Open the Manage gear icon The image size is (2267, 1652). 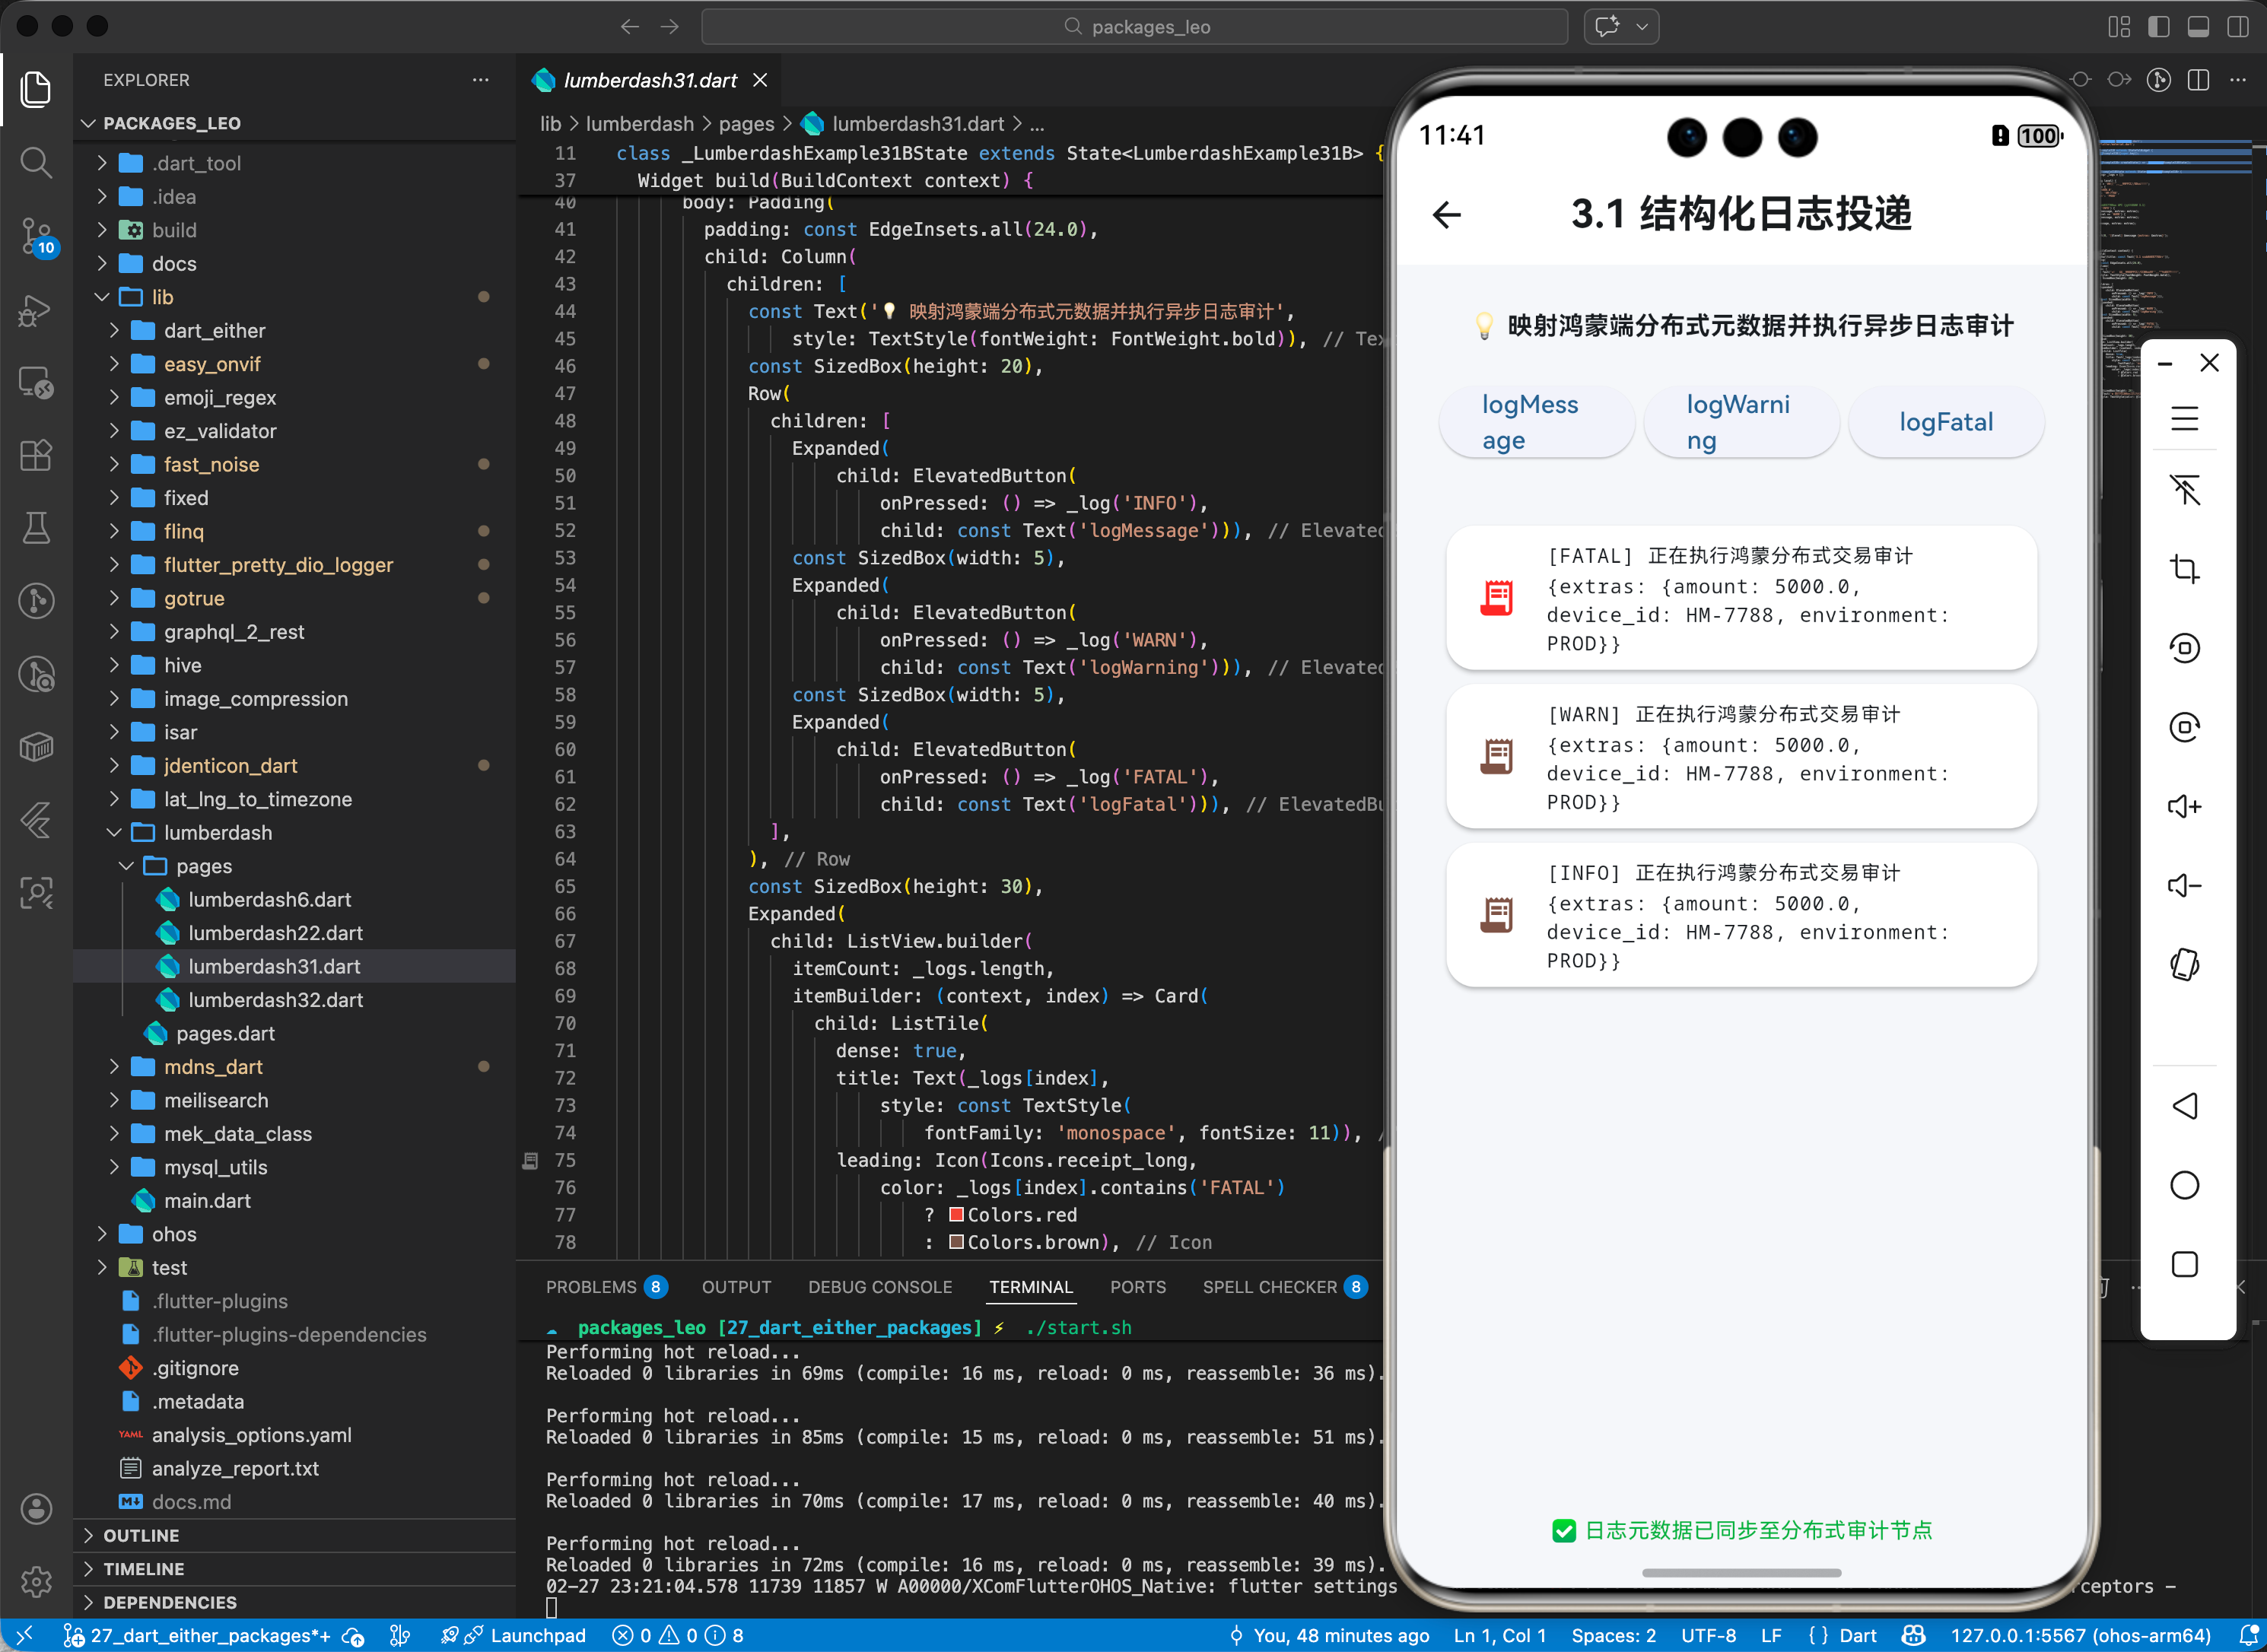coord(36,1582)
